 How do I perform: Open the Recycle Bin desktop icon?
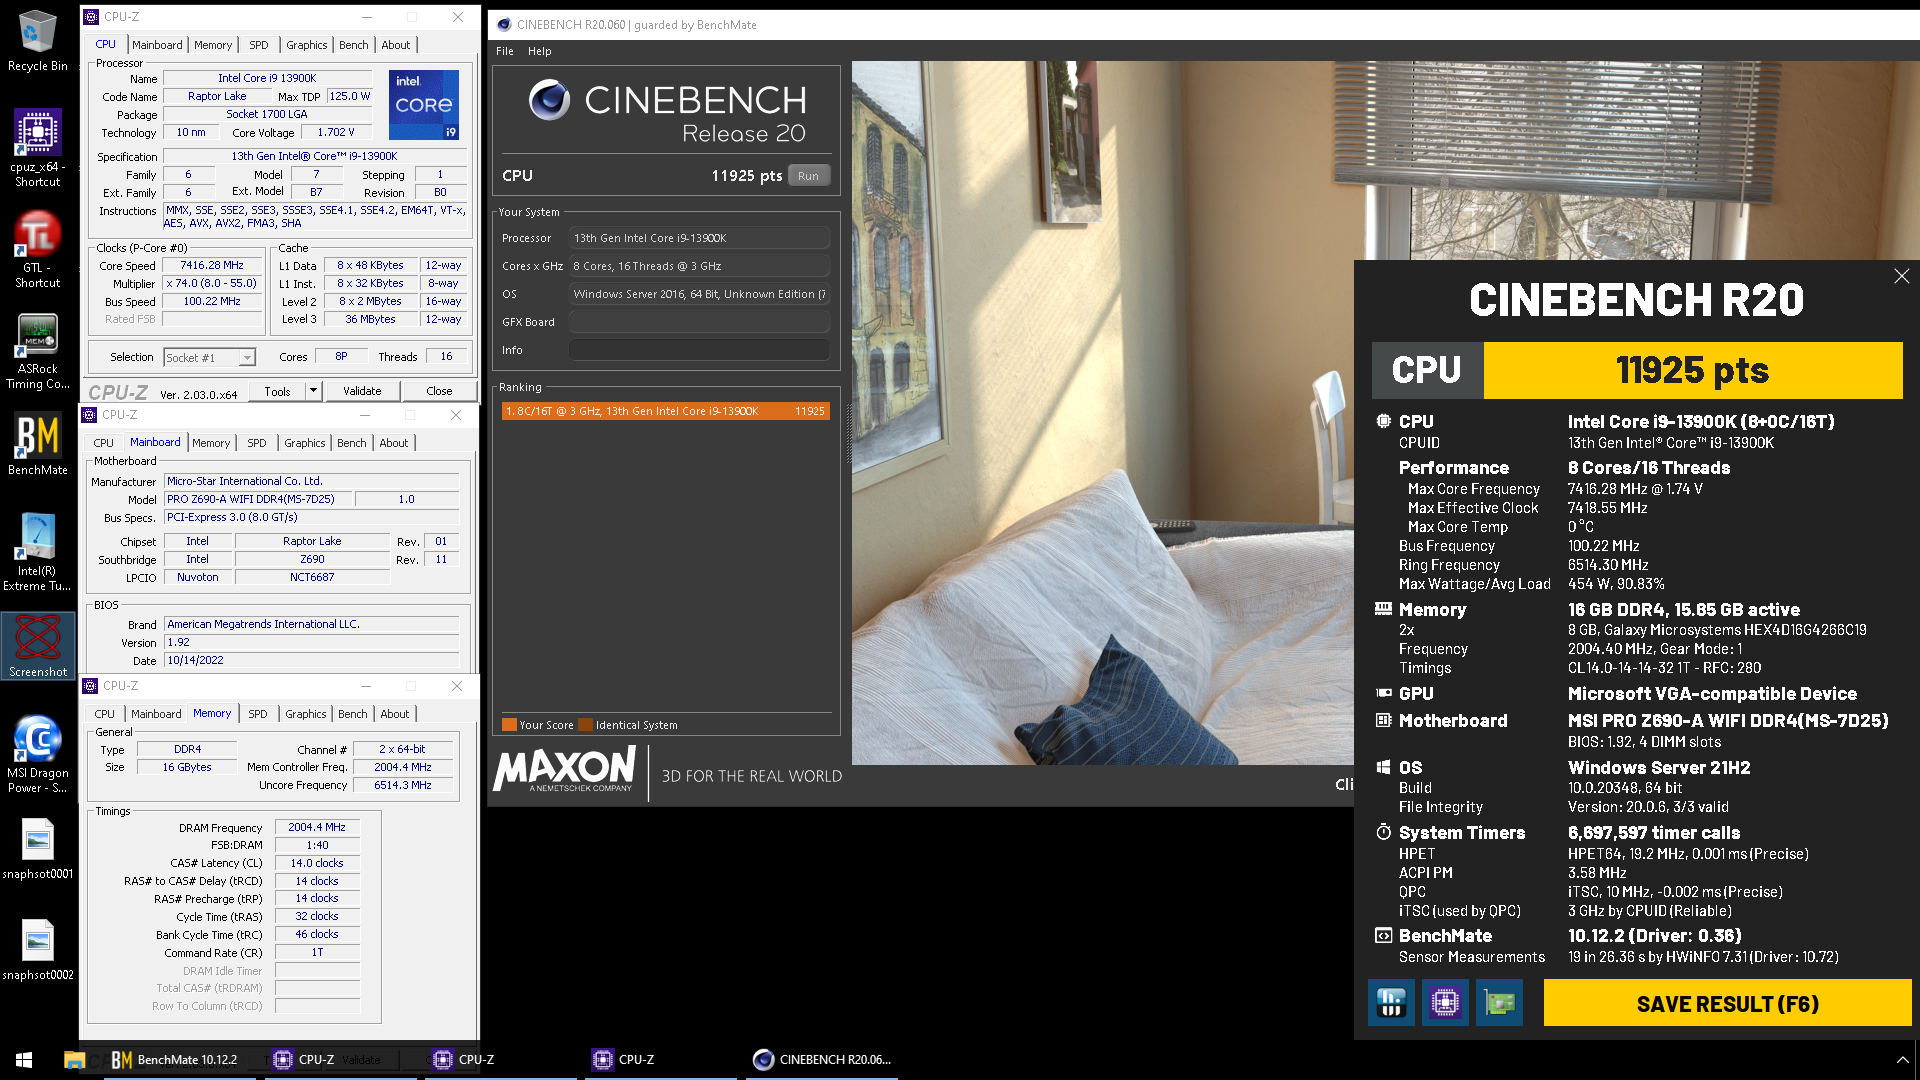[38, 42]
